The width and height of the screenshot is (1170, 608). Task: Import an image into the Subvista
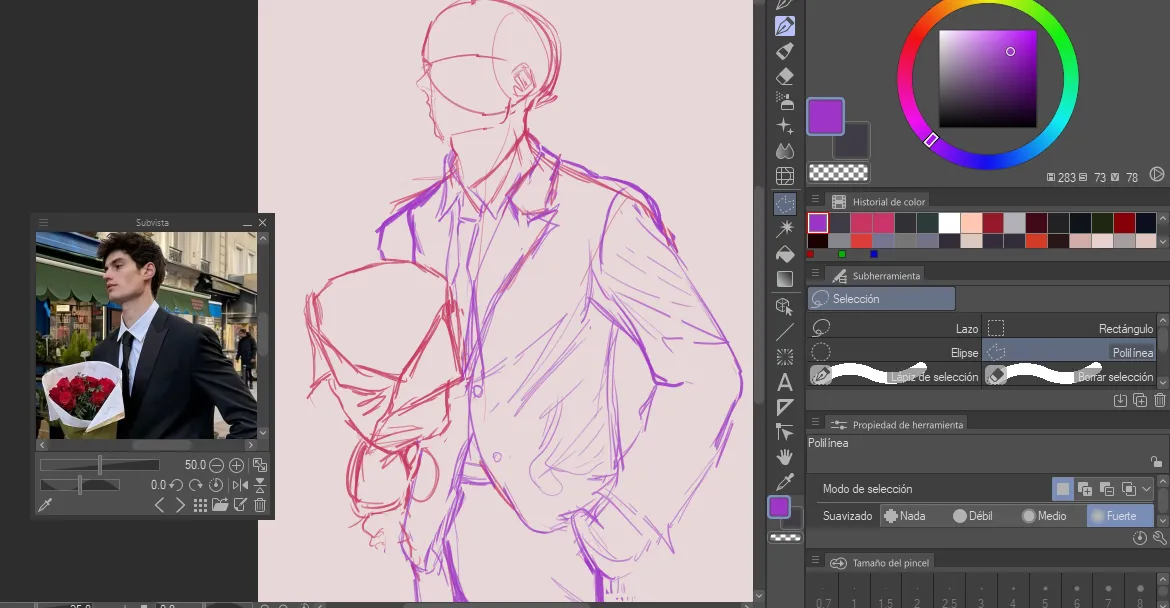219,505
